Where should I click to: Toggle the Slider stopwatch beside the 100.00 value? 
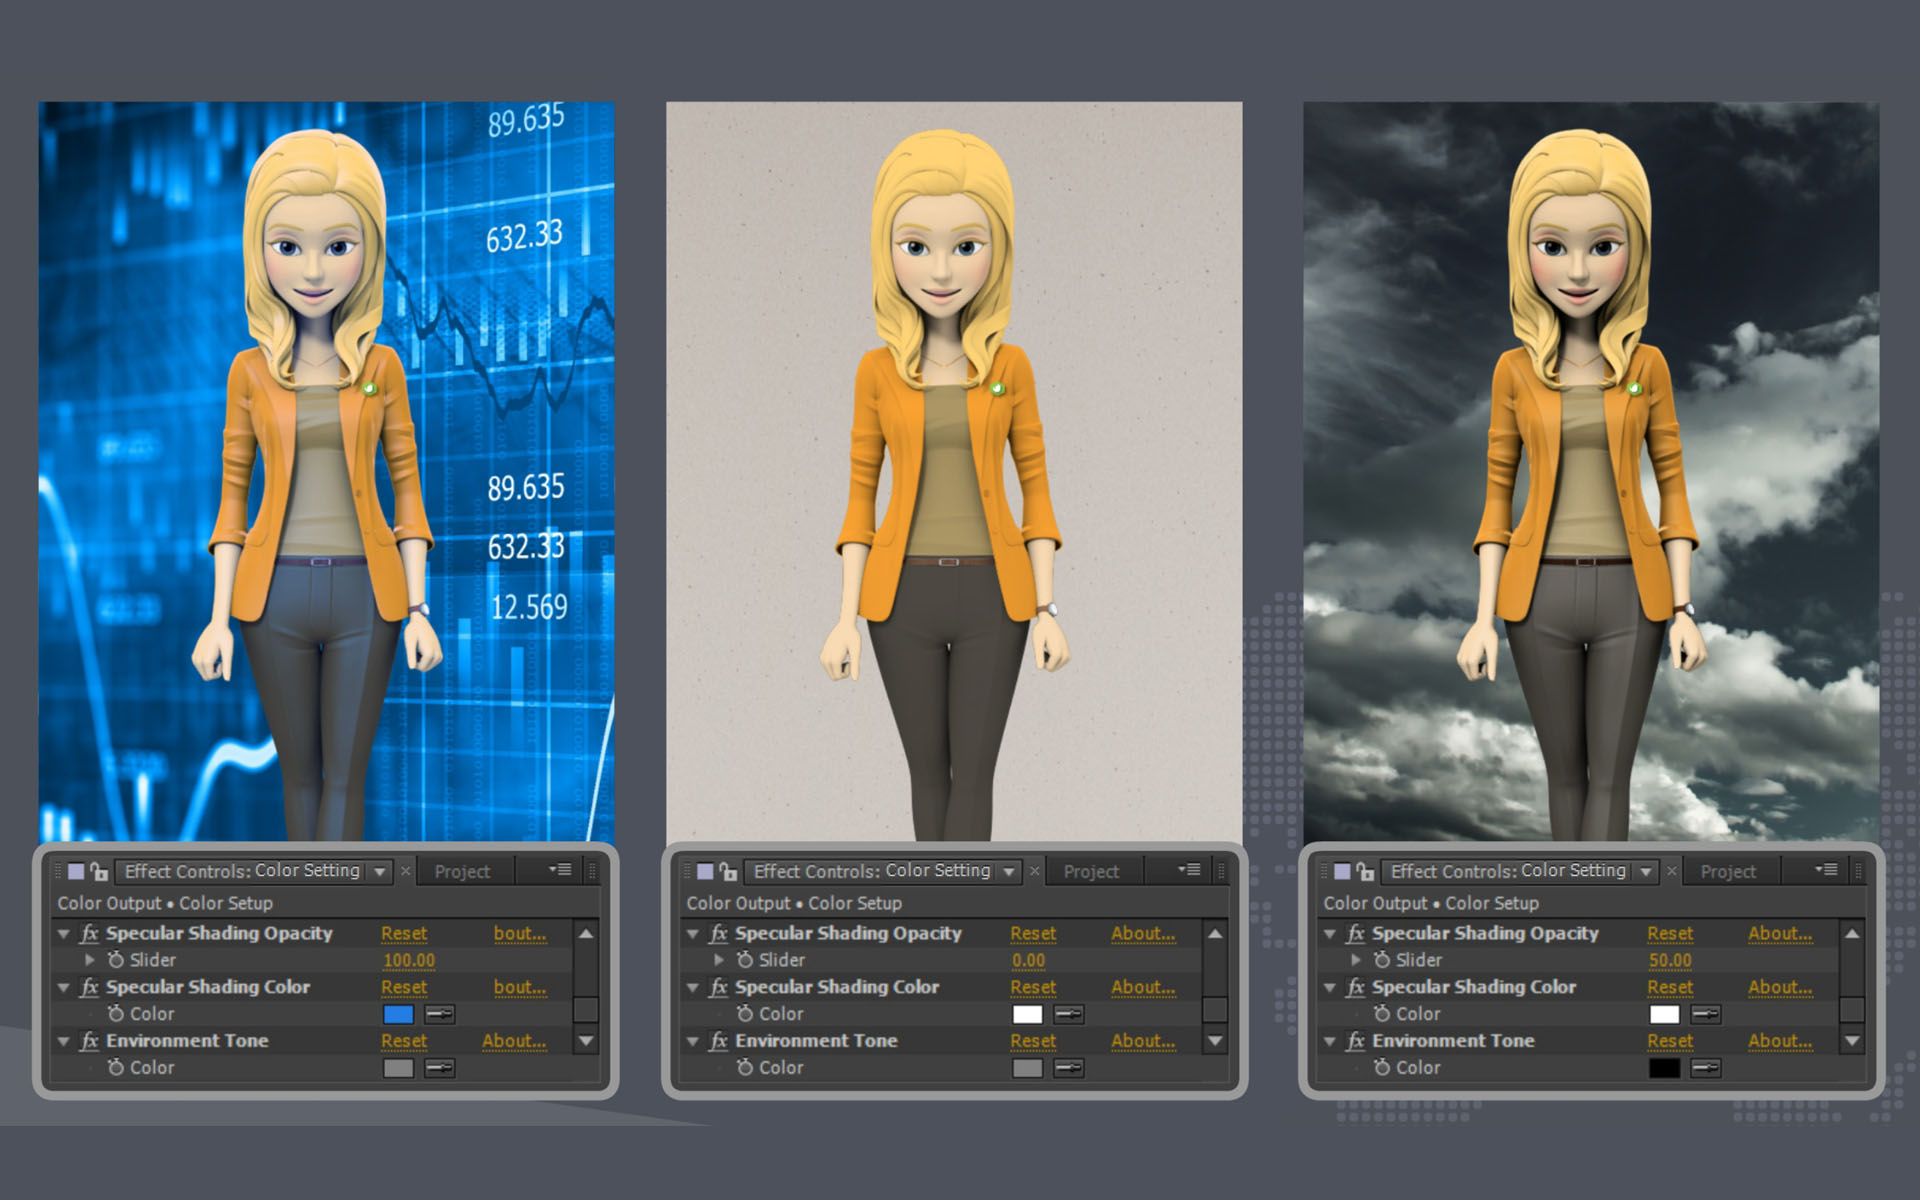116,960
